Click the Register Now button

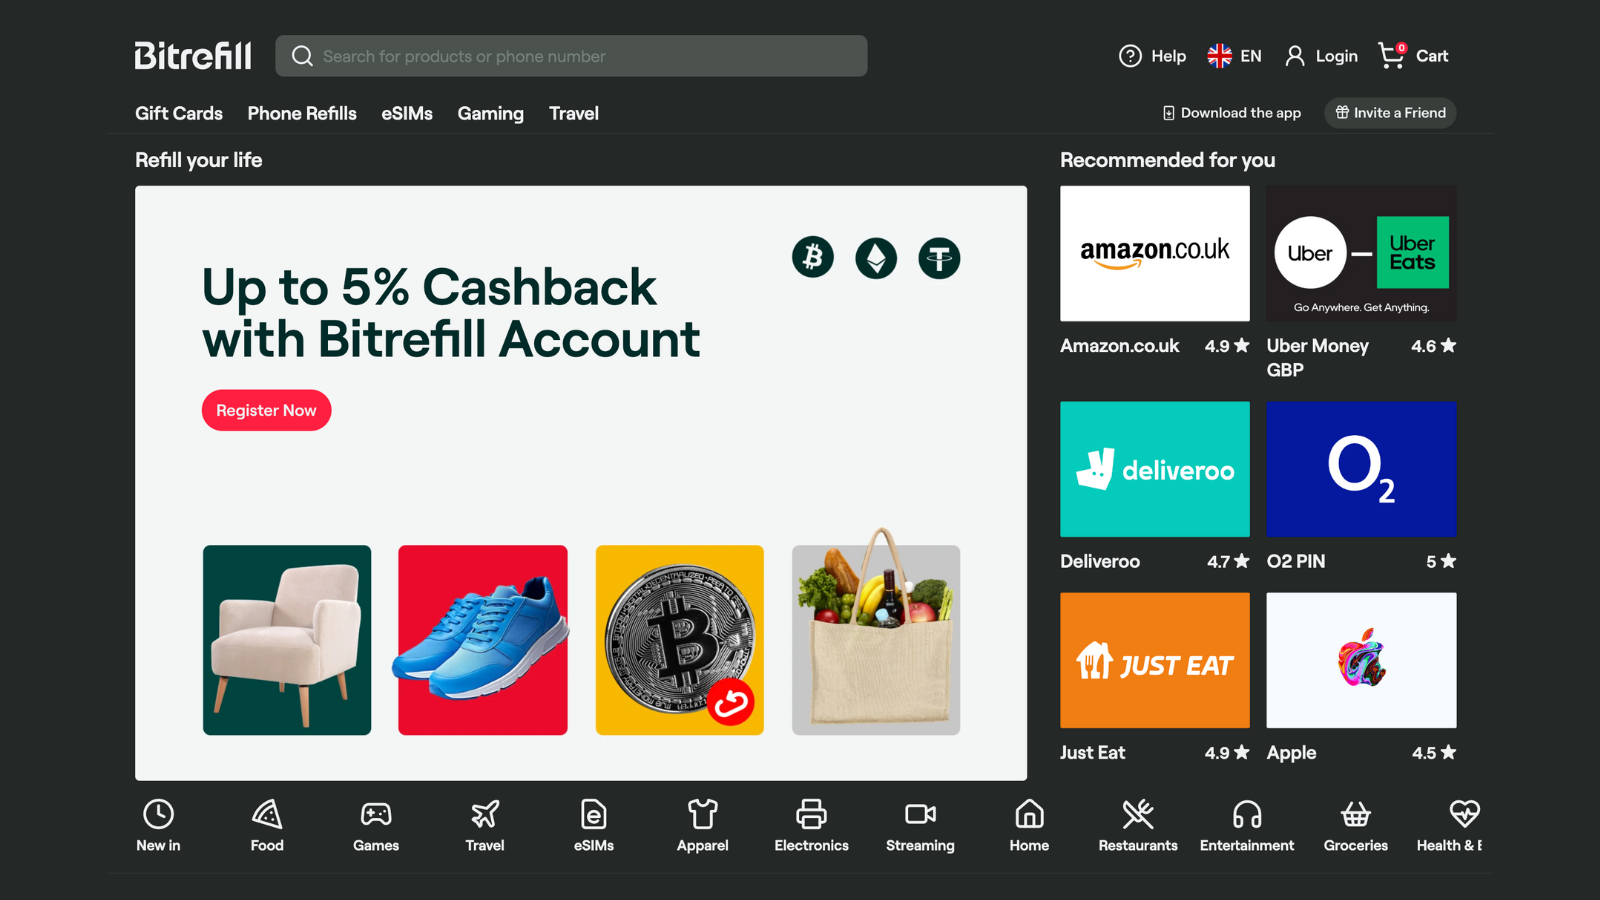[266, 410]
